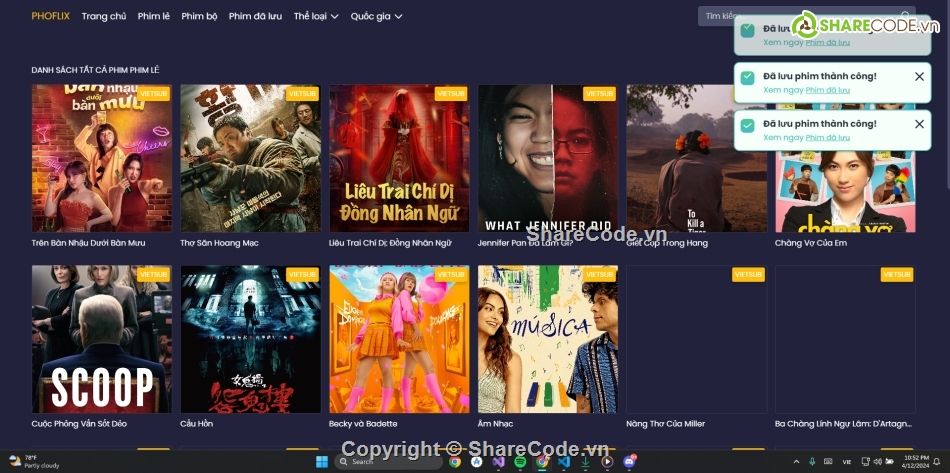Open network settings tray icon
Screen dimensions: 950x473
click(866, 461)
